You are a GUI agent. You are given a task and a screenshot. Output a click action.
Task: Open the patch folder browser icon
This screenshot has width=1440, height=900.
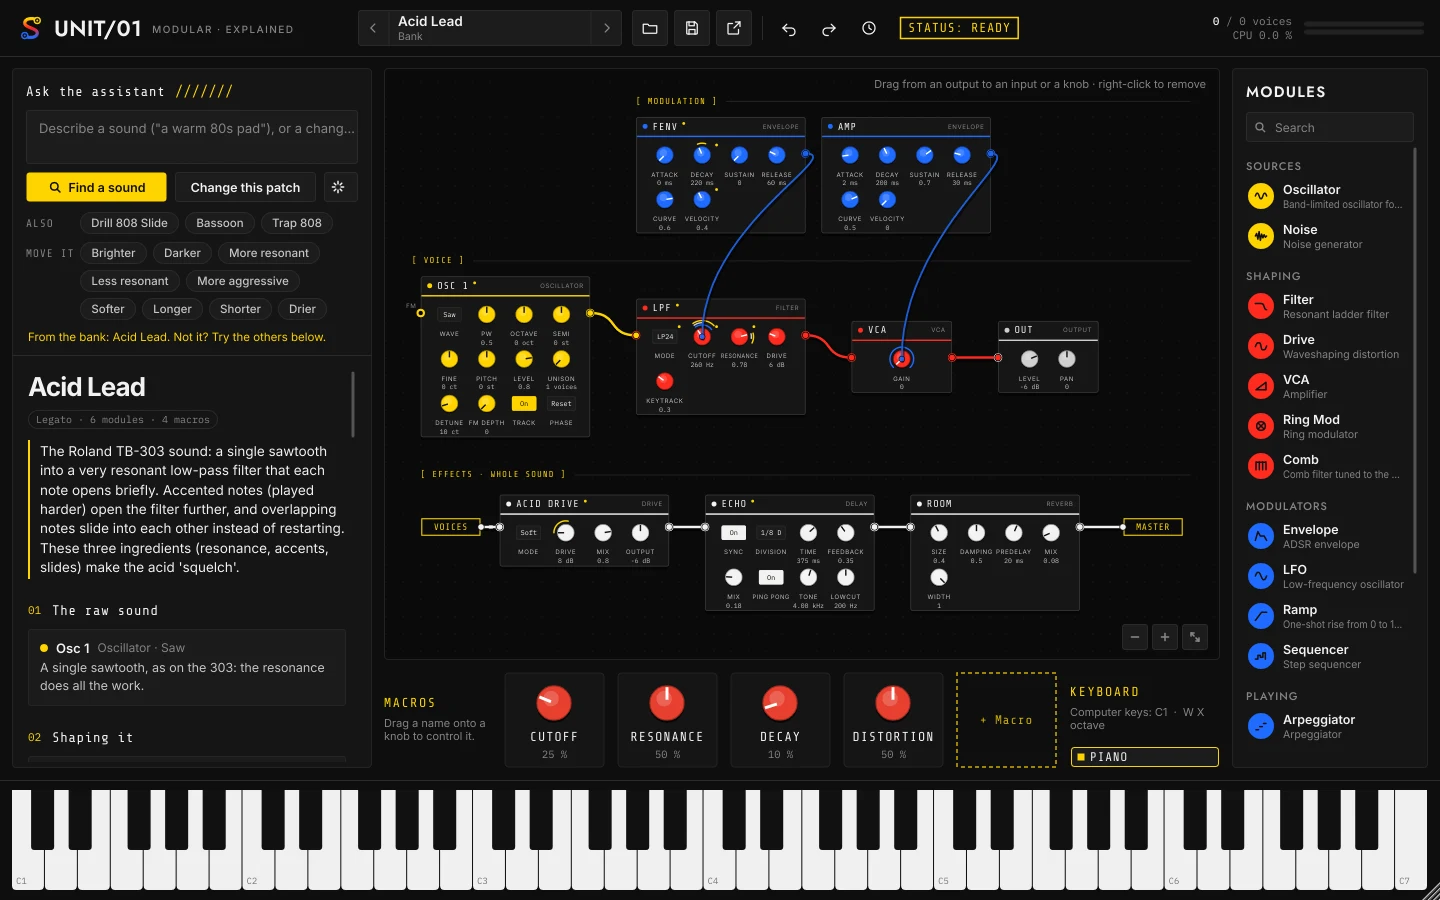click(x=650, y=28)
